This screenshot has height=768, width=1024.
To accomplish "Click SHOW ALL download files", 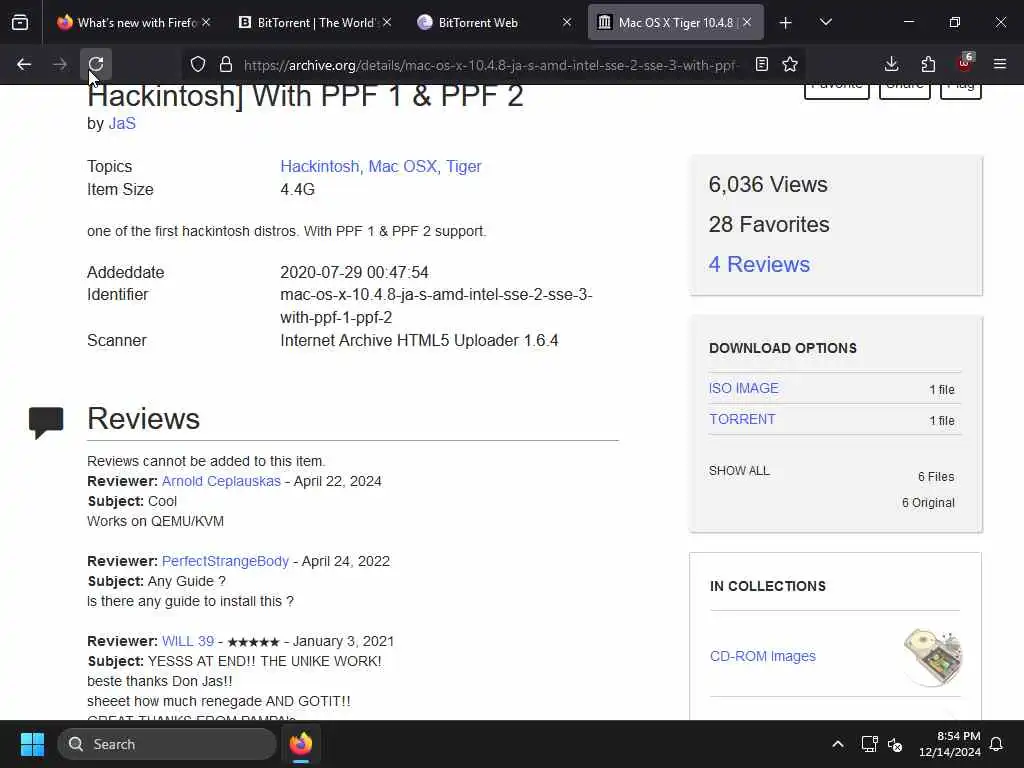I will point(739,471).
